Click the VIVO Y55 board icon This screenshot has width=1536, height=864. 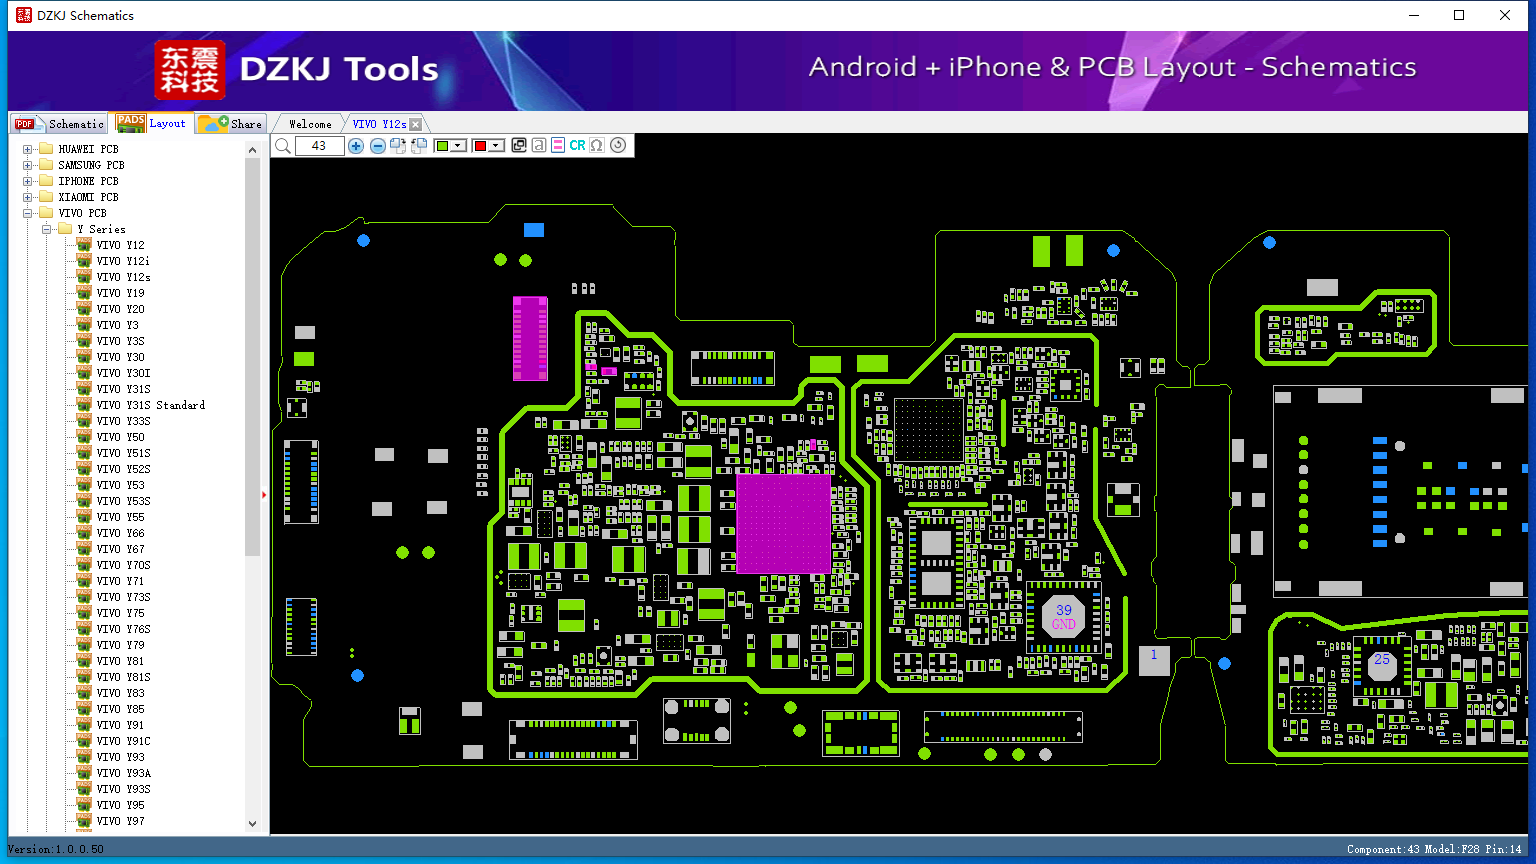tap(84, 517)
